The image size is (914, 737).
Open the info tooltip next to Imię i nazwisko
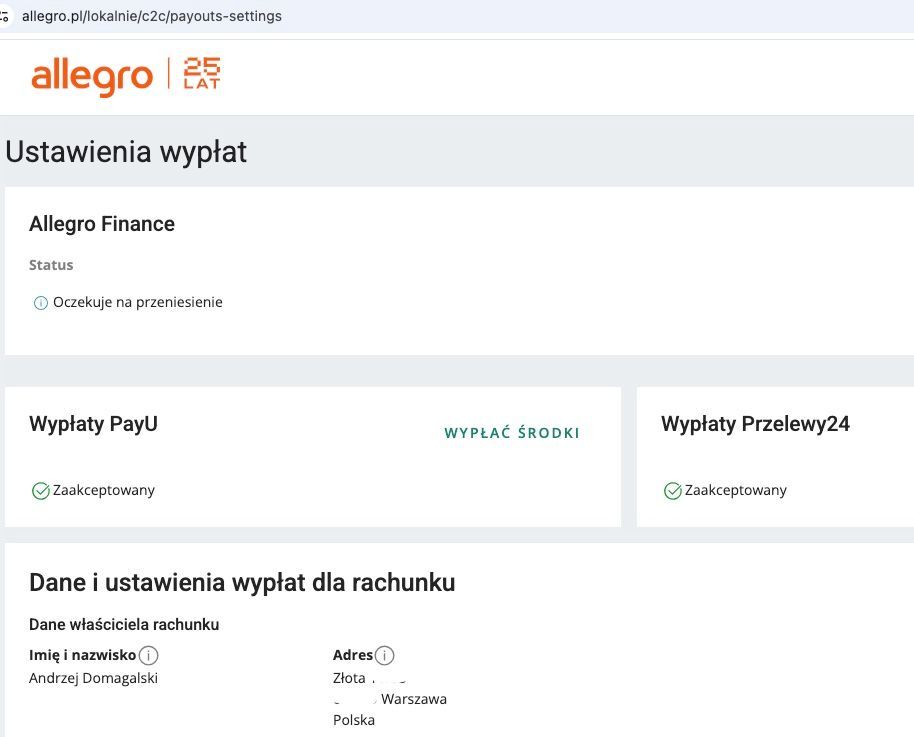tap(149, 656)
